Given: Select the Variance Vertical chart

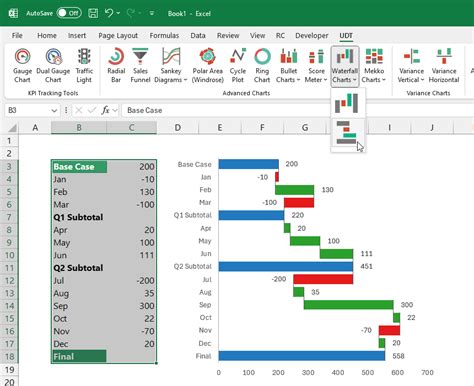Looking at the screenshot, I should (x=411, y=66).
